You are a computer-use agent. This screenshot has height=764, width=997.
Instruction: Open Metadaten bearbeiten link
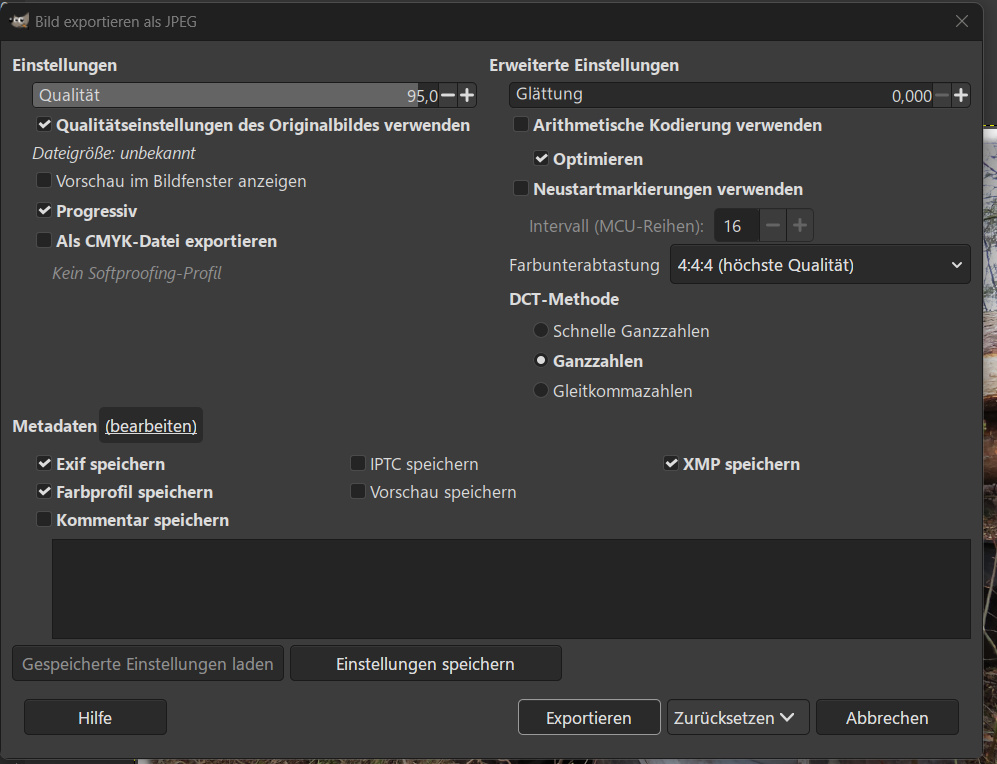[x=151, y=426]
